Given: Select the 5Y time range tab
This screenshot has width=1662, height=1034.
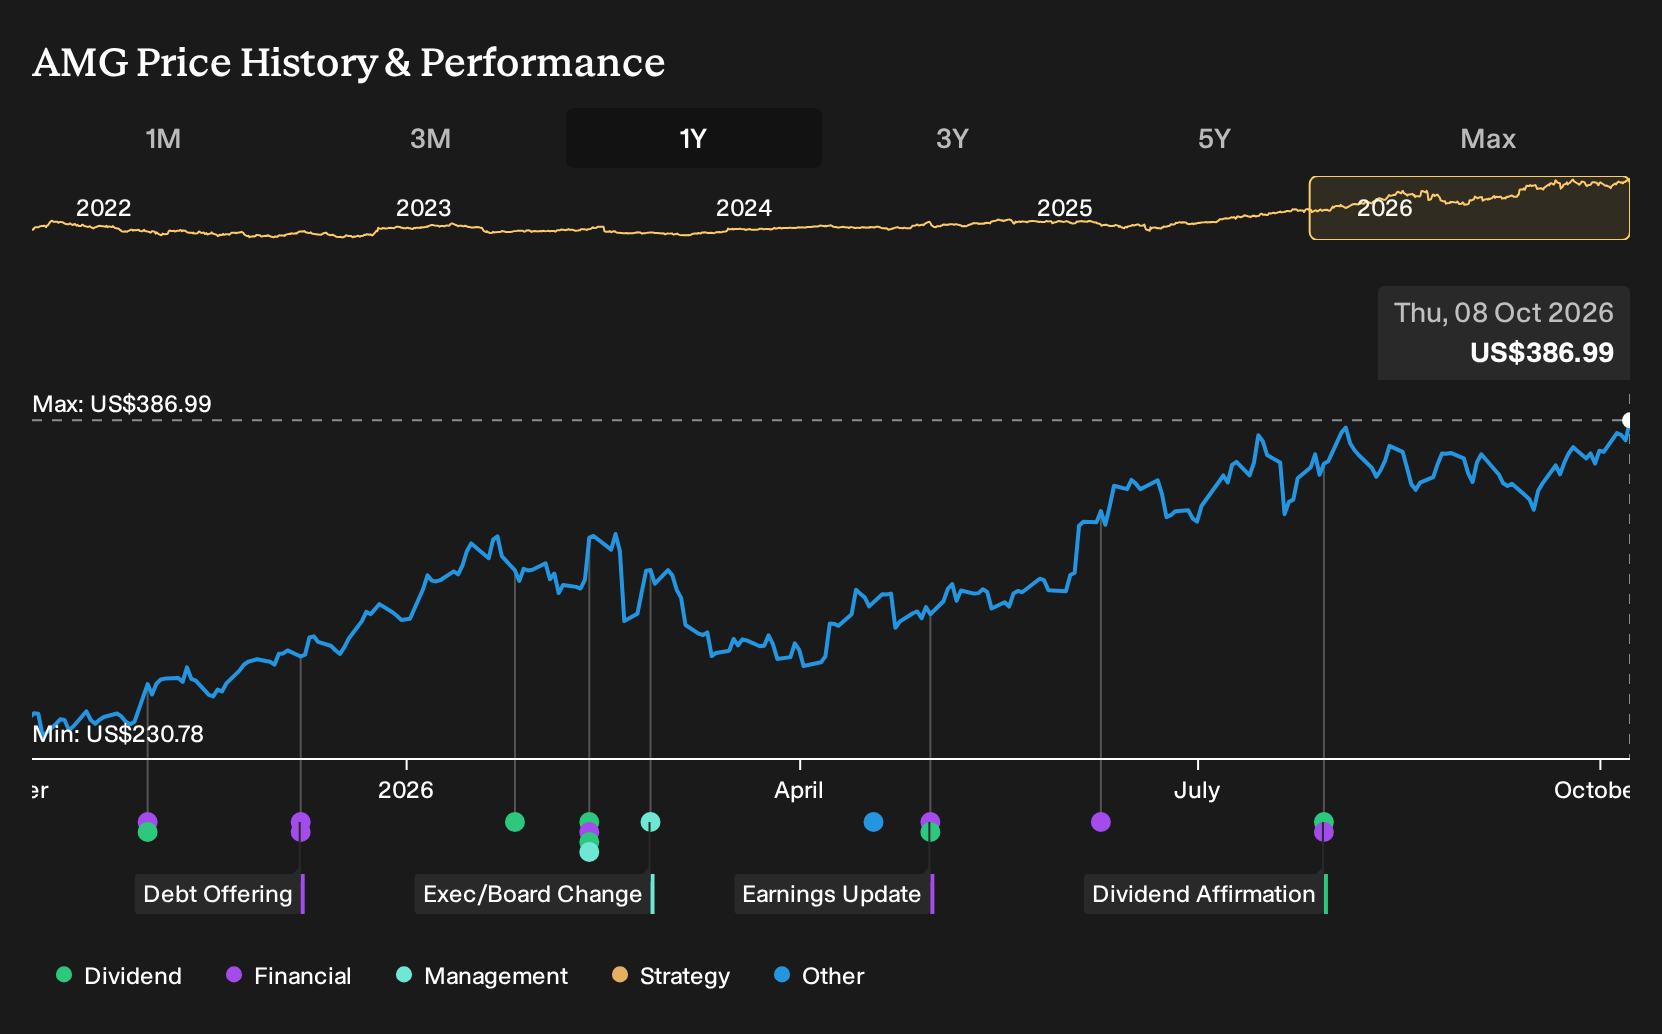Looking at the screenshot, I should [1214, 138].
